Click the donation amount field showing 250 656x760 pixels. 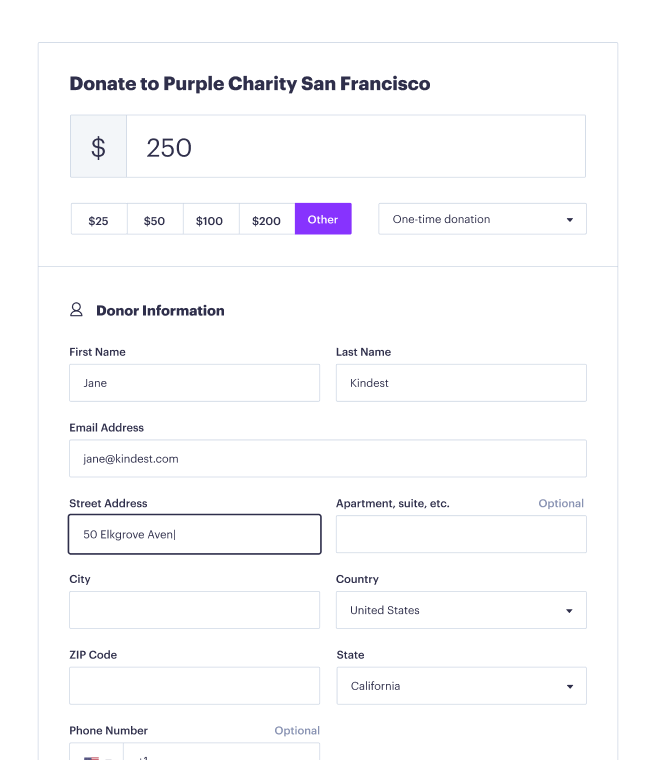[355, 147]
